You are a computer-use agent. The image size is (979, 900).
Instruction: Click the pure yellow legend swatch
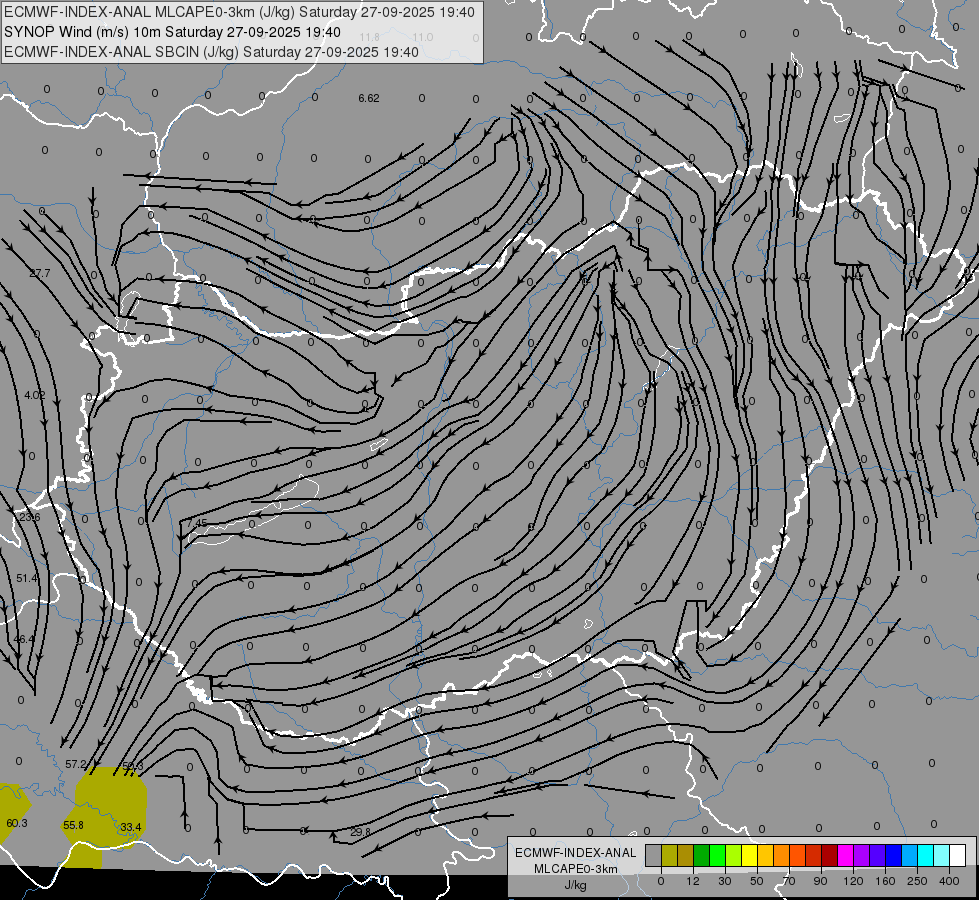pyautogui.click(x=749, y=855)
